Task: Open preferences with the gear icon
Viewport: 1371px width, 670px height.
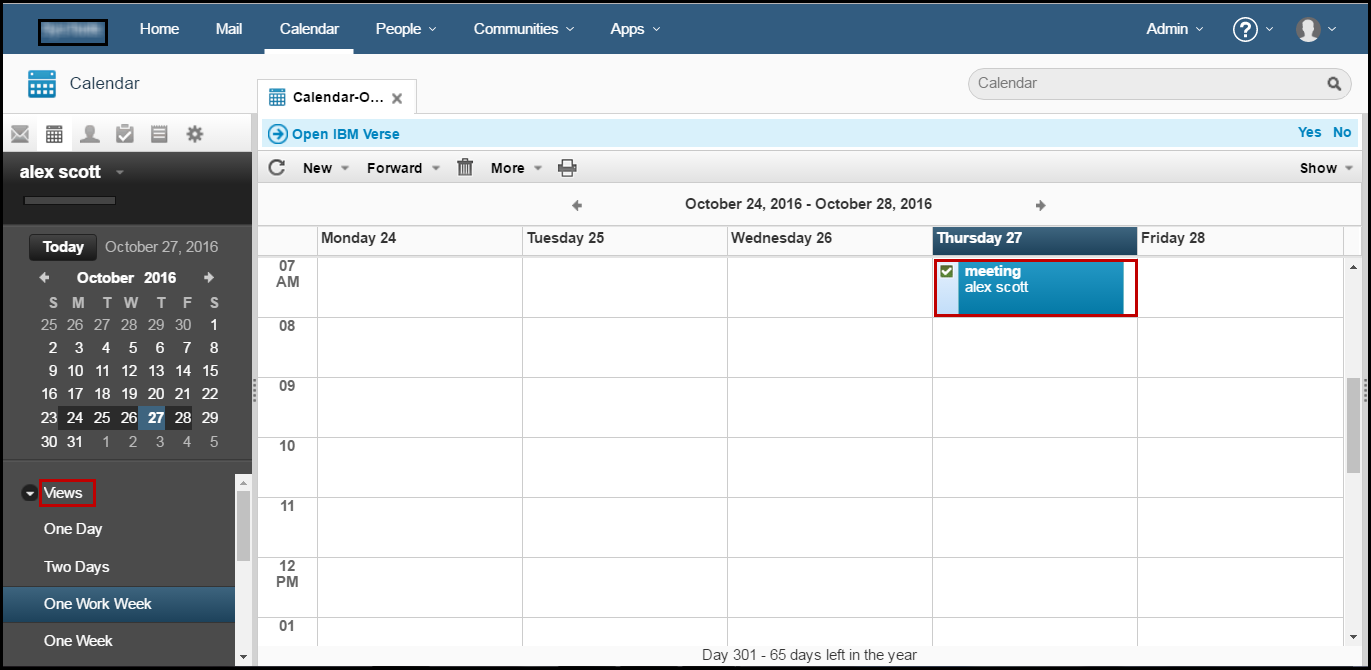Action: click(194, 133)
